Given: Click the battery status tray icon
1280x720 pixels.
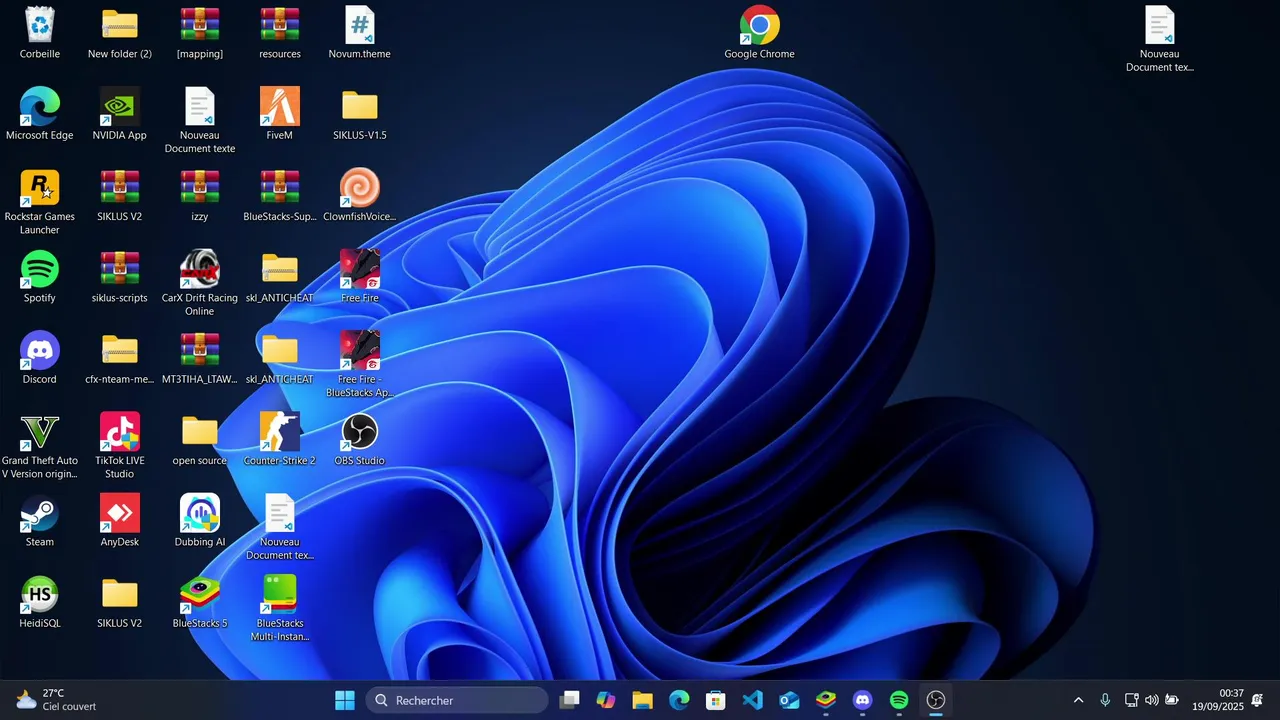Looking at the screenshot, I should coord(1172,700).
